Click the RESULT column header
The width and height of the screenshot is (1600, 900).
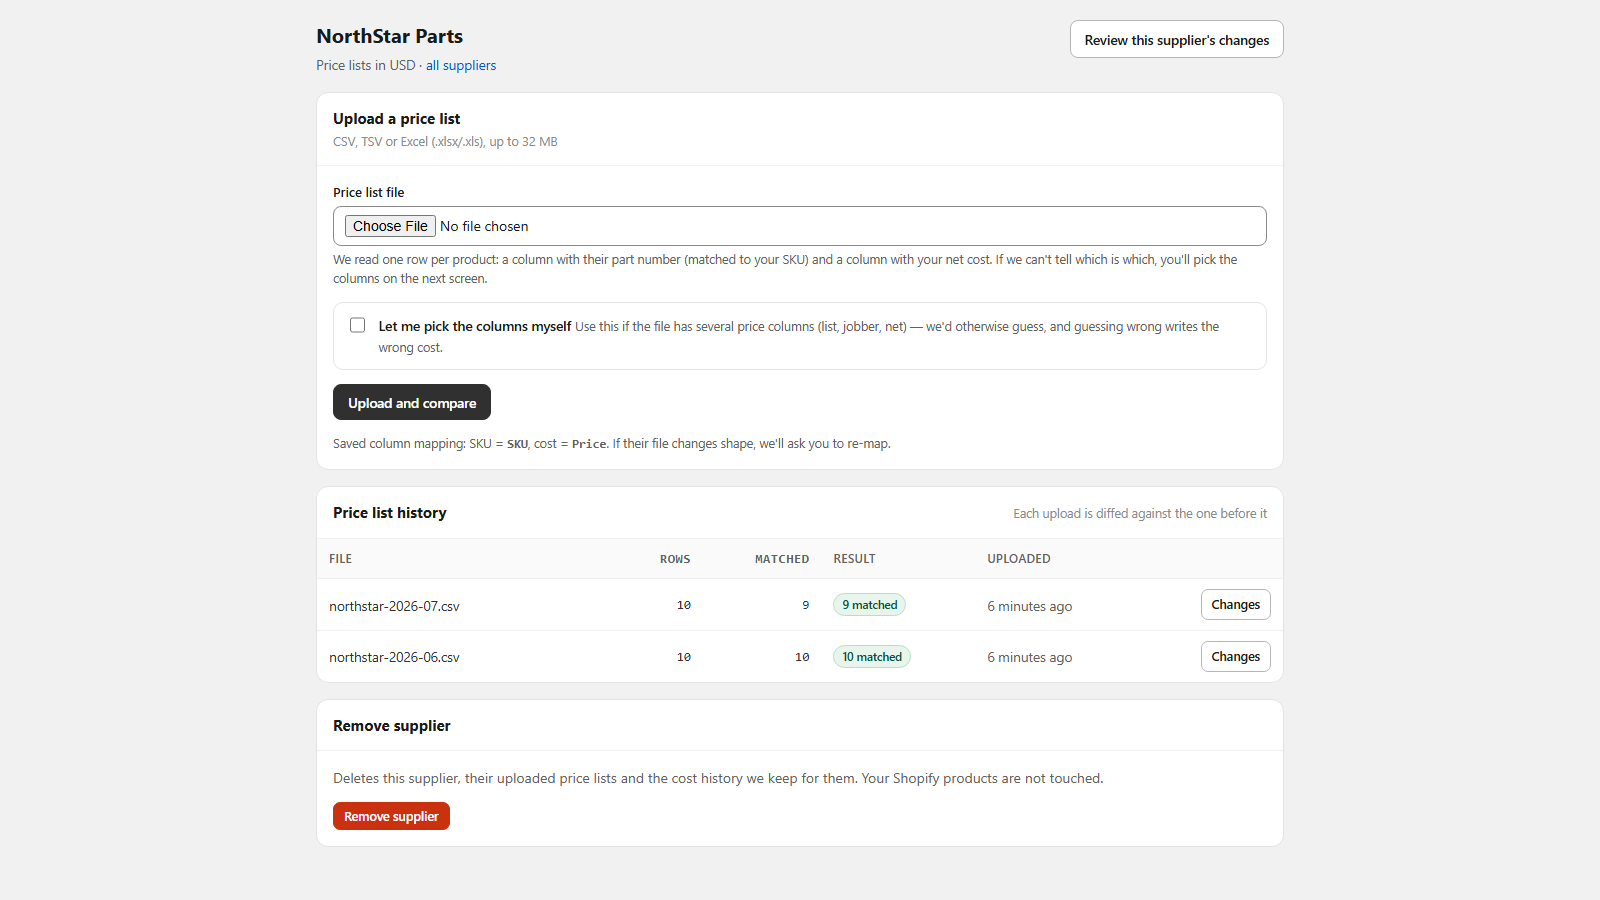(x=854, y=559)
